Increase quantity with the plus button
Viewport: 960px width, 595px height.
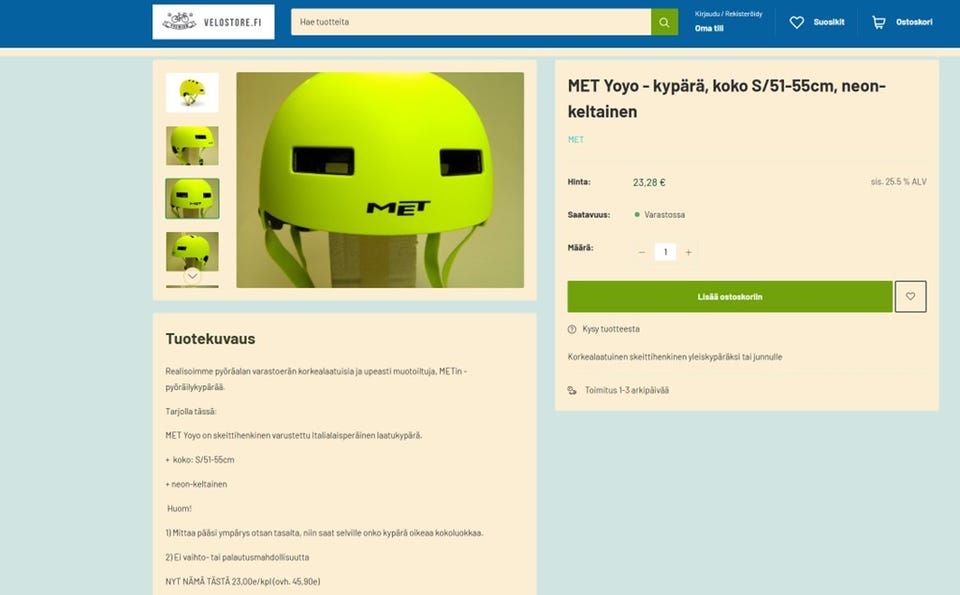pyautogui.click(x=688, y=252)
